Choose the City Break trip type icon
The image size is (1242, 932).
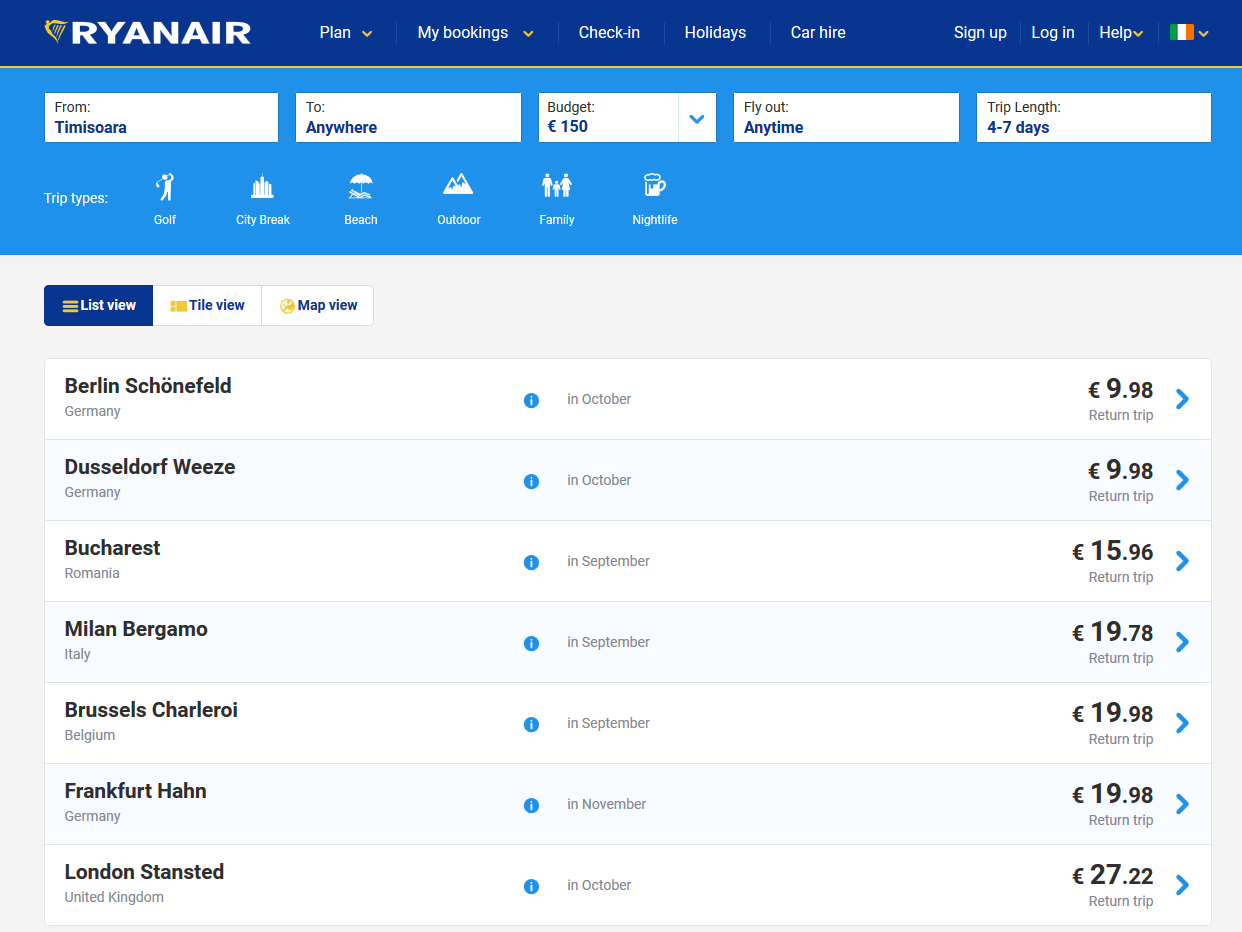click(262, 187)
